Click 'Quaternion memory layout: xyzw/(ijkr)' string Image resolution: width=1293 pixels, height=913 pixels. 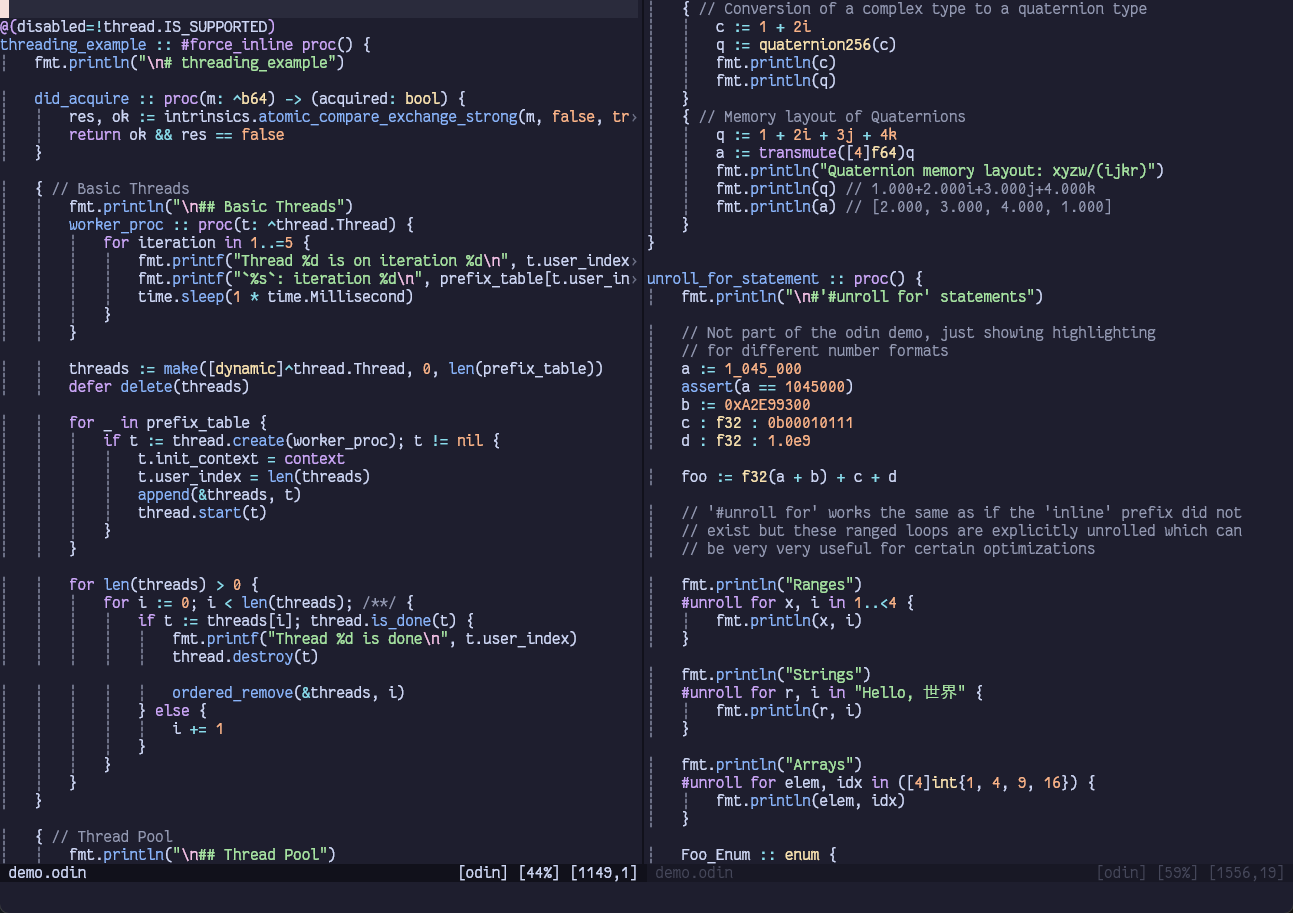987,171
